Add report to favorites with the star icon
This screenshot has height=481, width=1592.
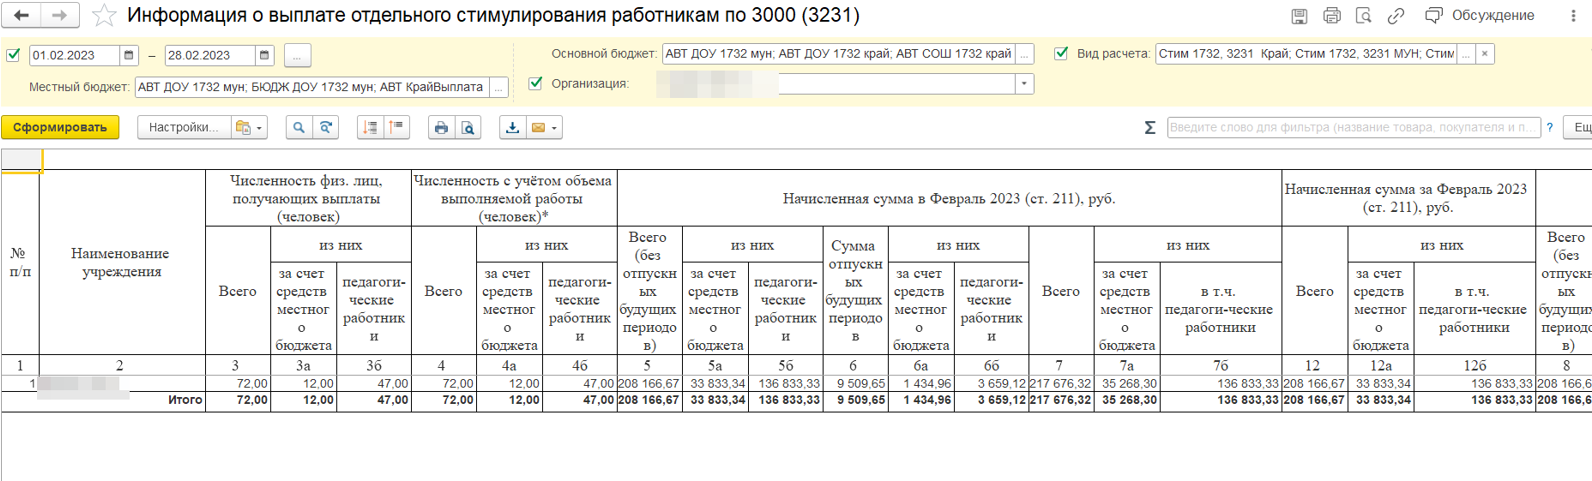[104, 15]
